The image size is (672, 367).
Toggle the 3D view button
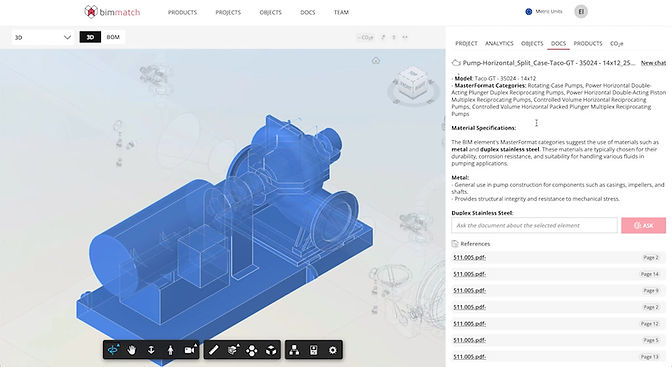pyautogui.click(x=90, y=37)
